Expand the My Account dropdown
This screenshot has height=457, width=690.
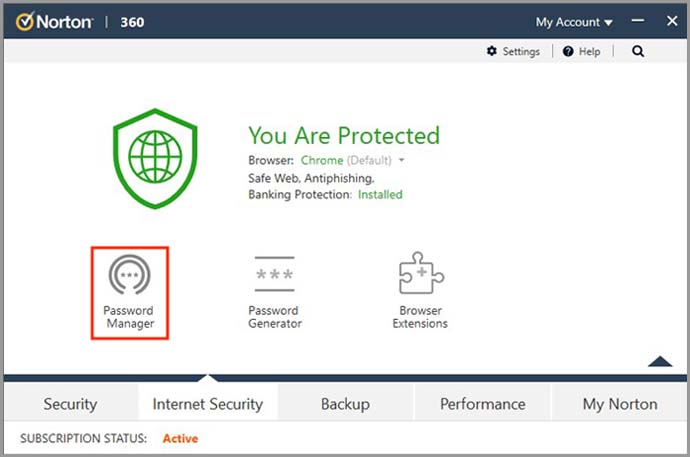click(x=574, y=22)
